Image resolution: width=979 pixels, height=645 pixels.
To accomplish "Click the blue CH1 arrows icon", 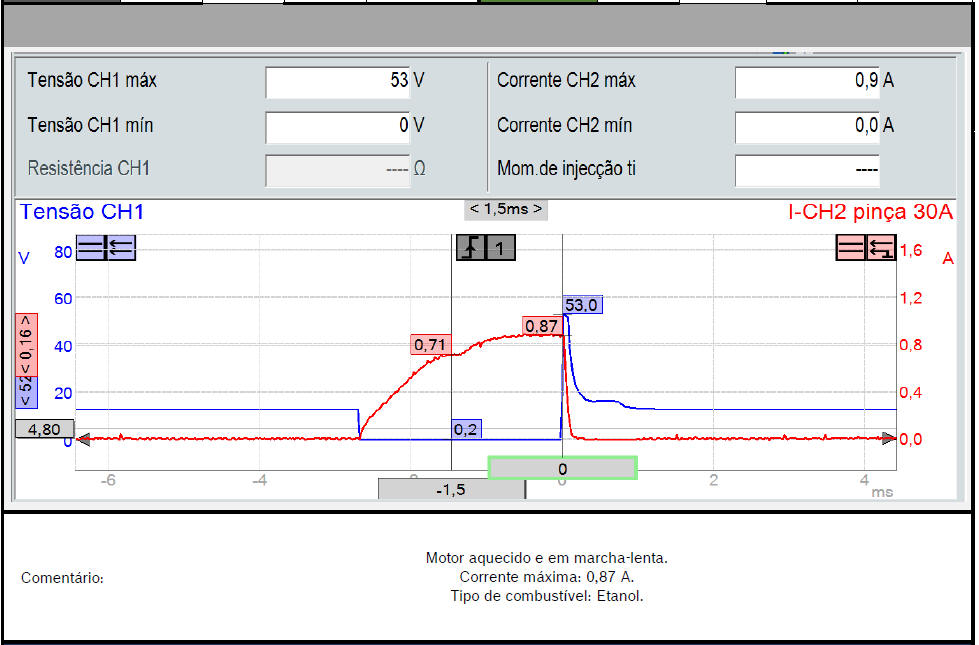I will click(120, 248).
